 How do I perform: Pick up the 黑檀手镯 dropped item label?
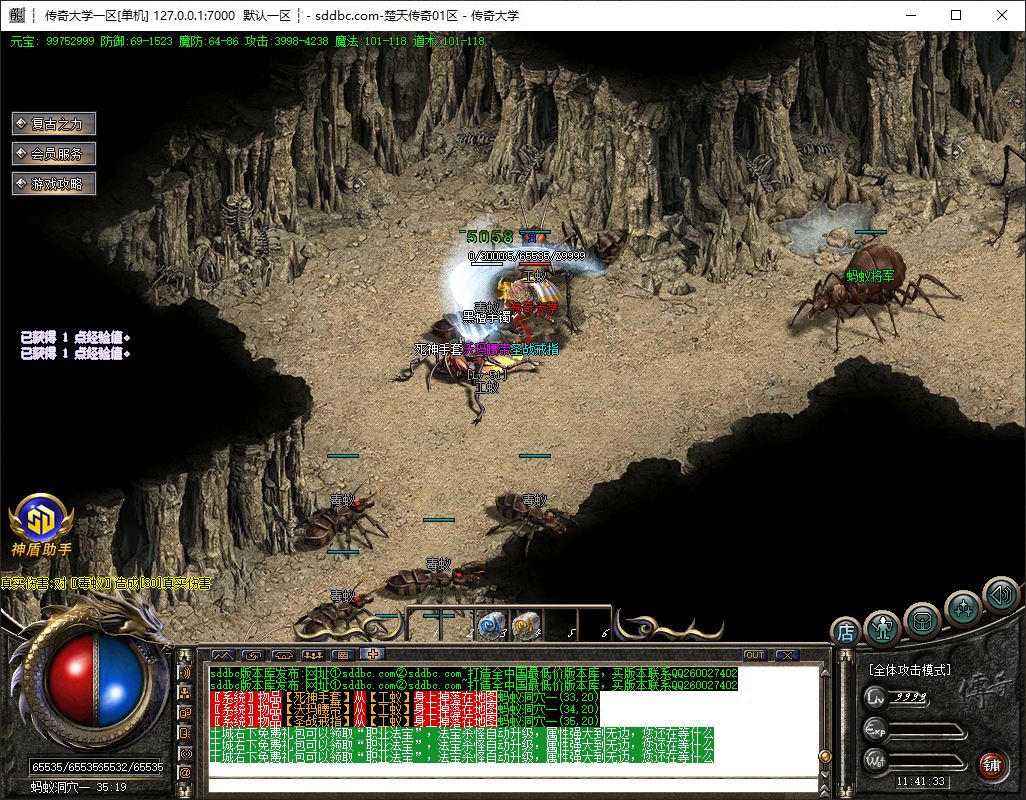tap(486, 317)
